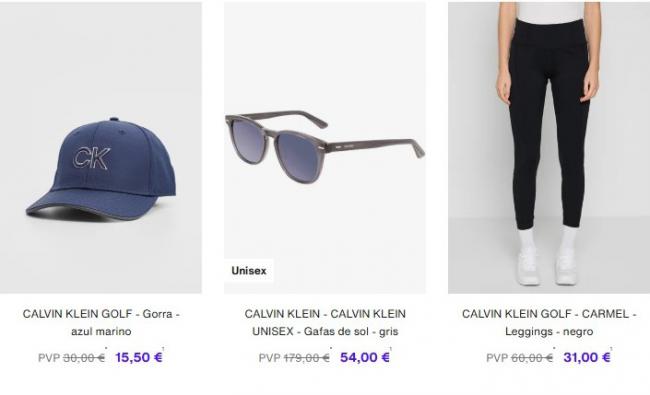Click the crossed-out 60,00 € original price
This screenshot has width=650, height=395.
(x=532, y=358)
